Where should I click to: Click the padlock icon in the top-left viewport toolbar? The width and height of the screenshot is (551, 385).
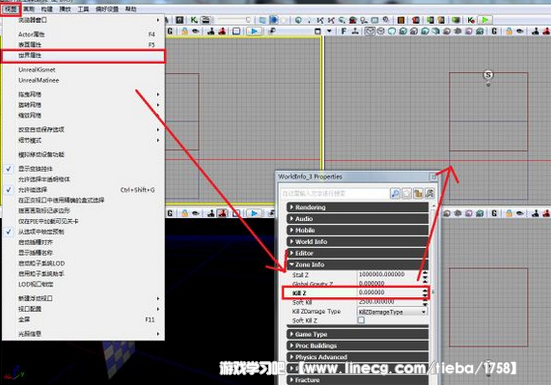[x=184, y=31]
